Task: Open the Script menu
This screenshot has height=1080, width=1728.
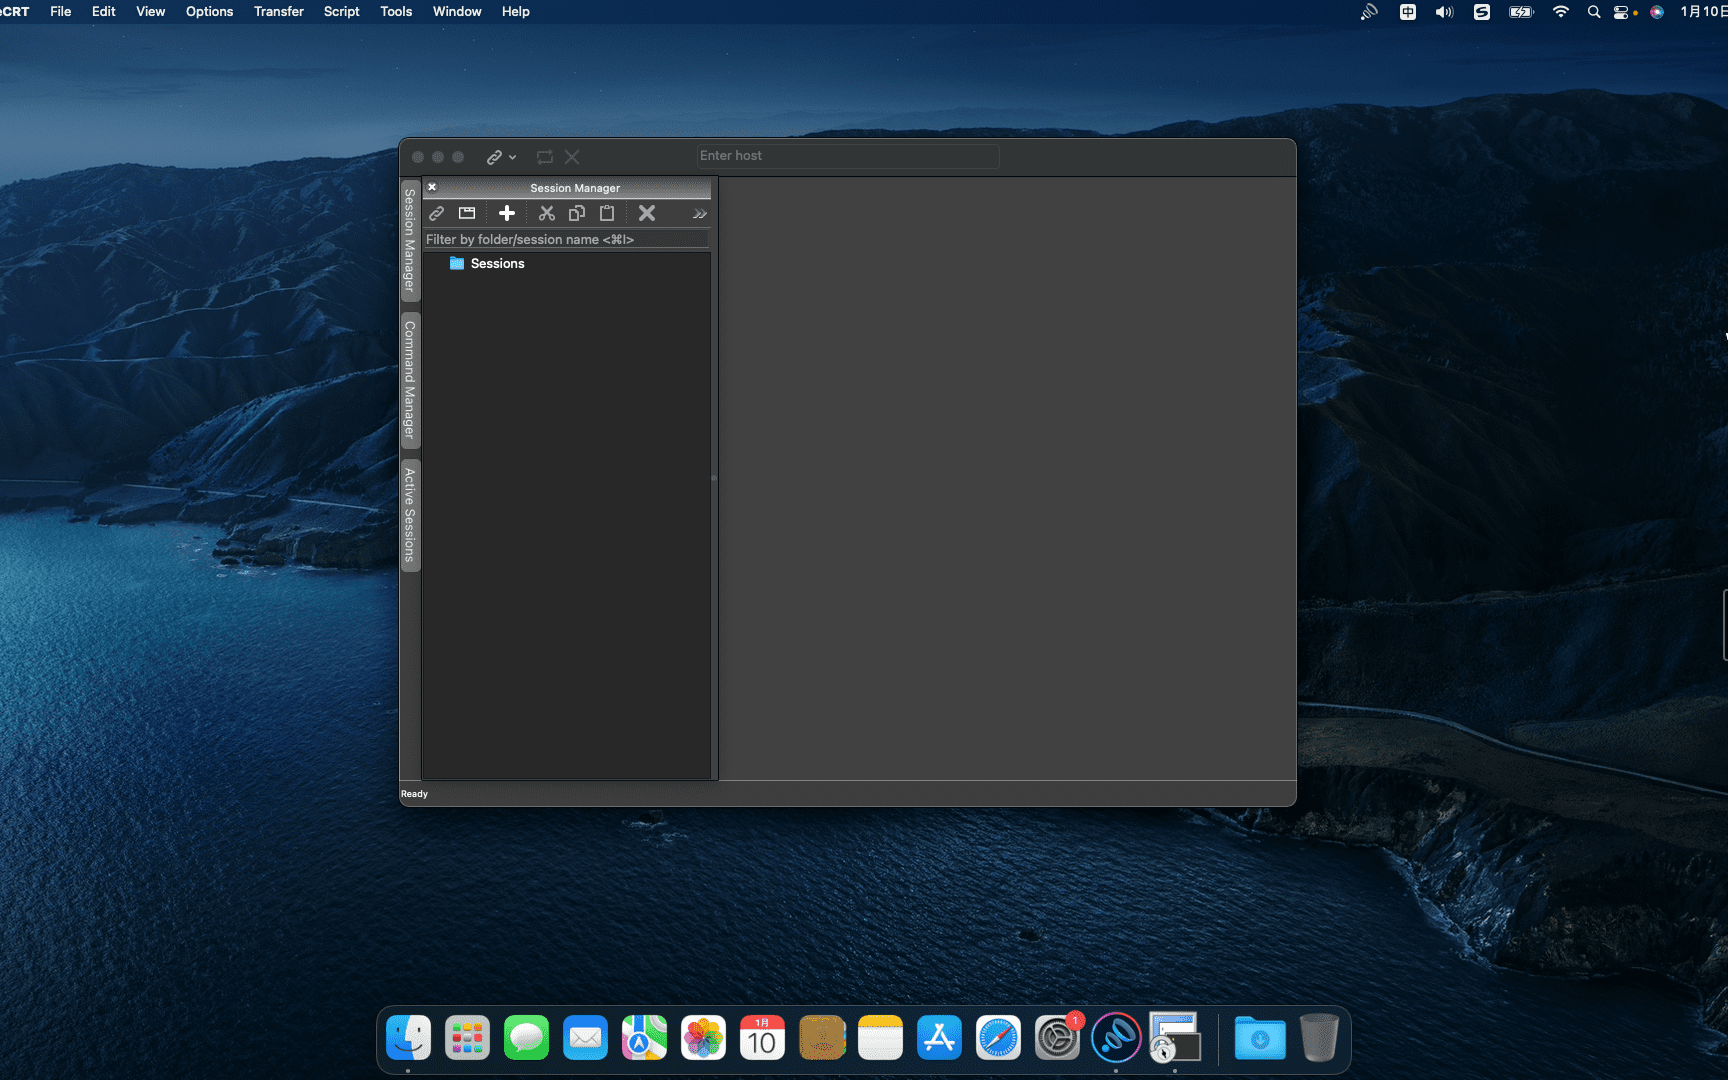Action: pos(341,12)
